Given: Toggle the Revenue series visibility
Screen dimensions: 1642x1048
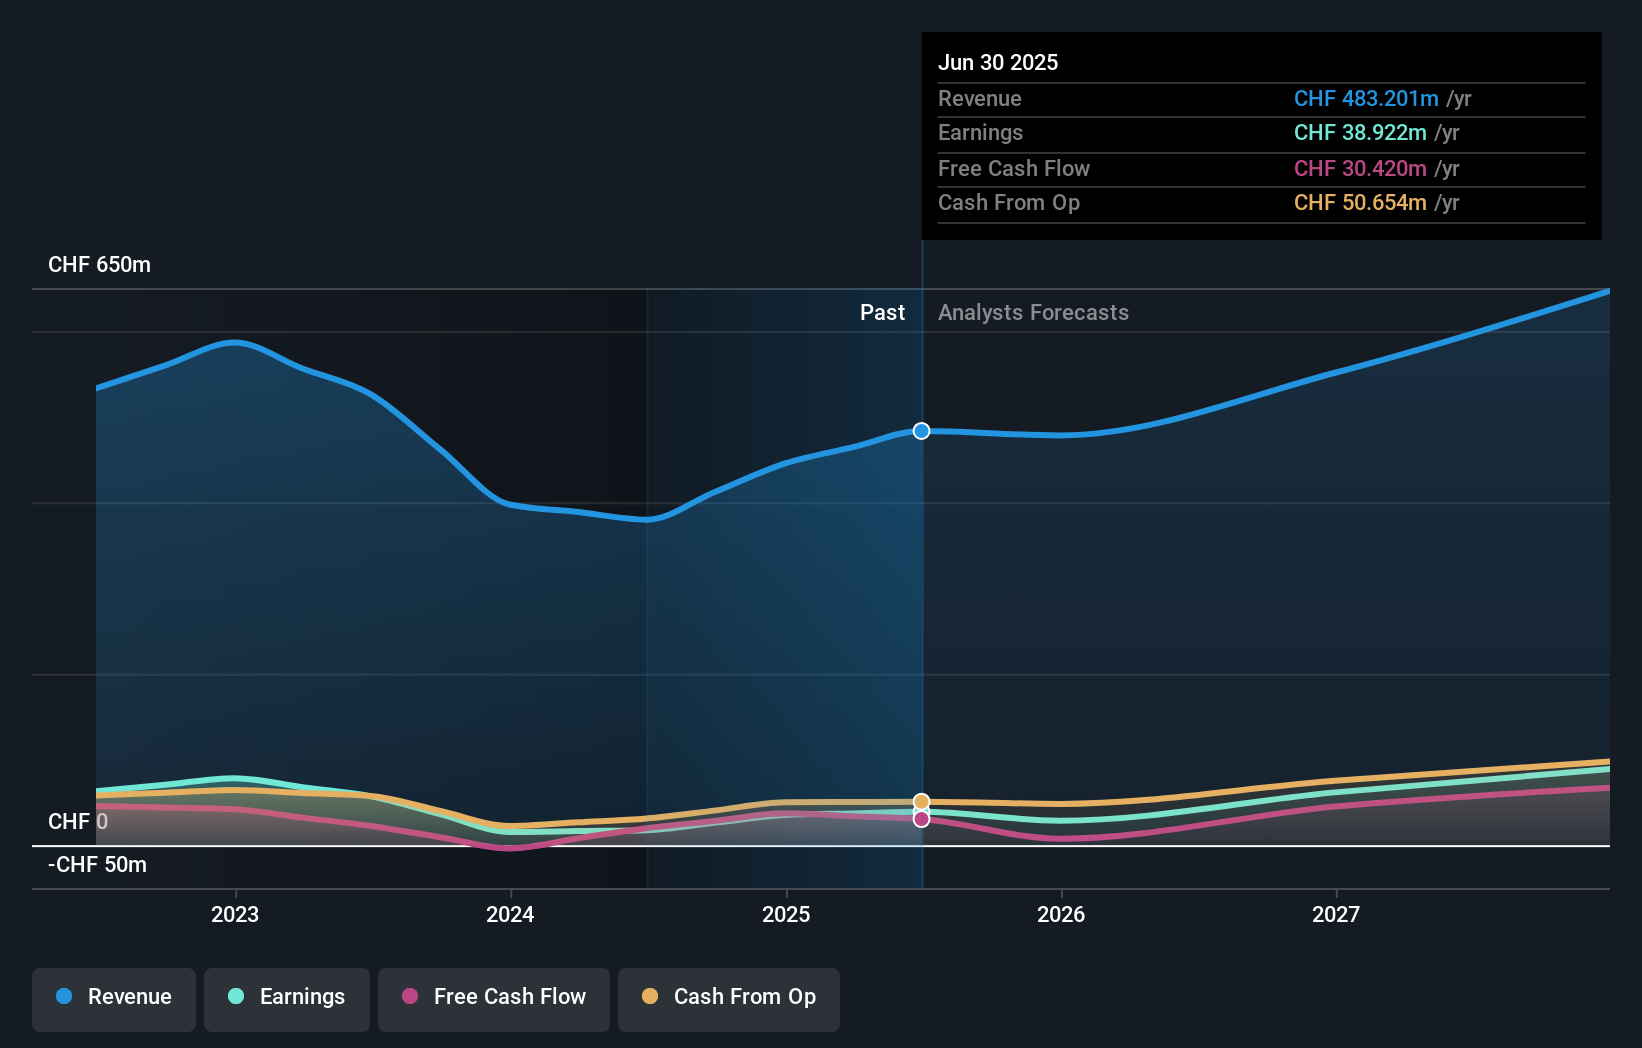Looking at the screenshot, I should (113, 997).
